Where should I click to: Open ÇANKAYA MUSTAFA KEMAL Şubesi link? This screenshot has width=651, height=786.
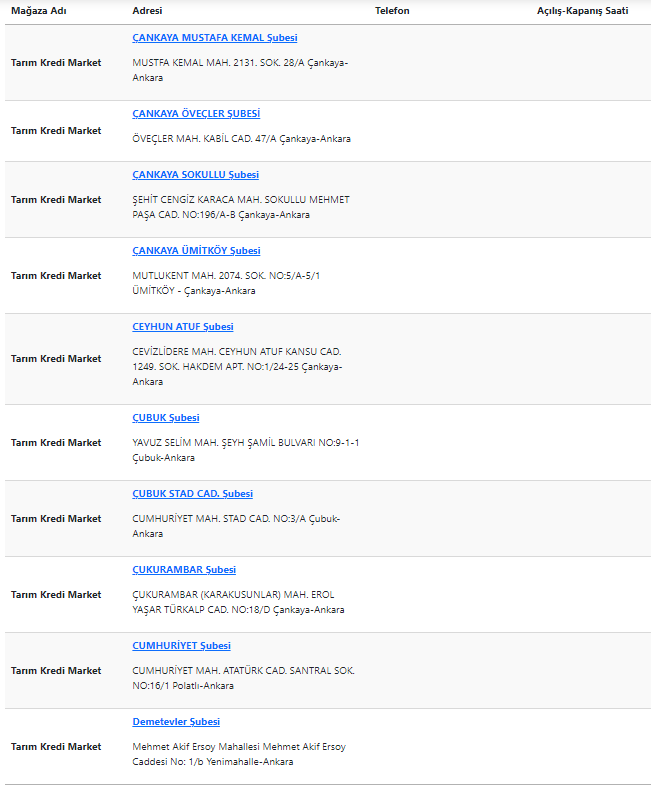(x=214, y=38)
